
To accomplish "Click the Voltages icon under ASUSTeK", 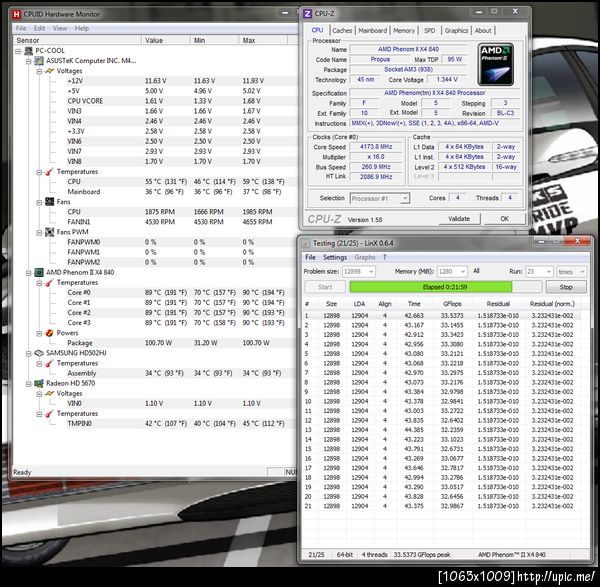I will tap(49, 71).
